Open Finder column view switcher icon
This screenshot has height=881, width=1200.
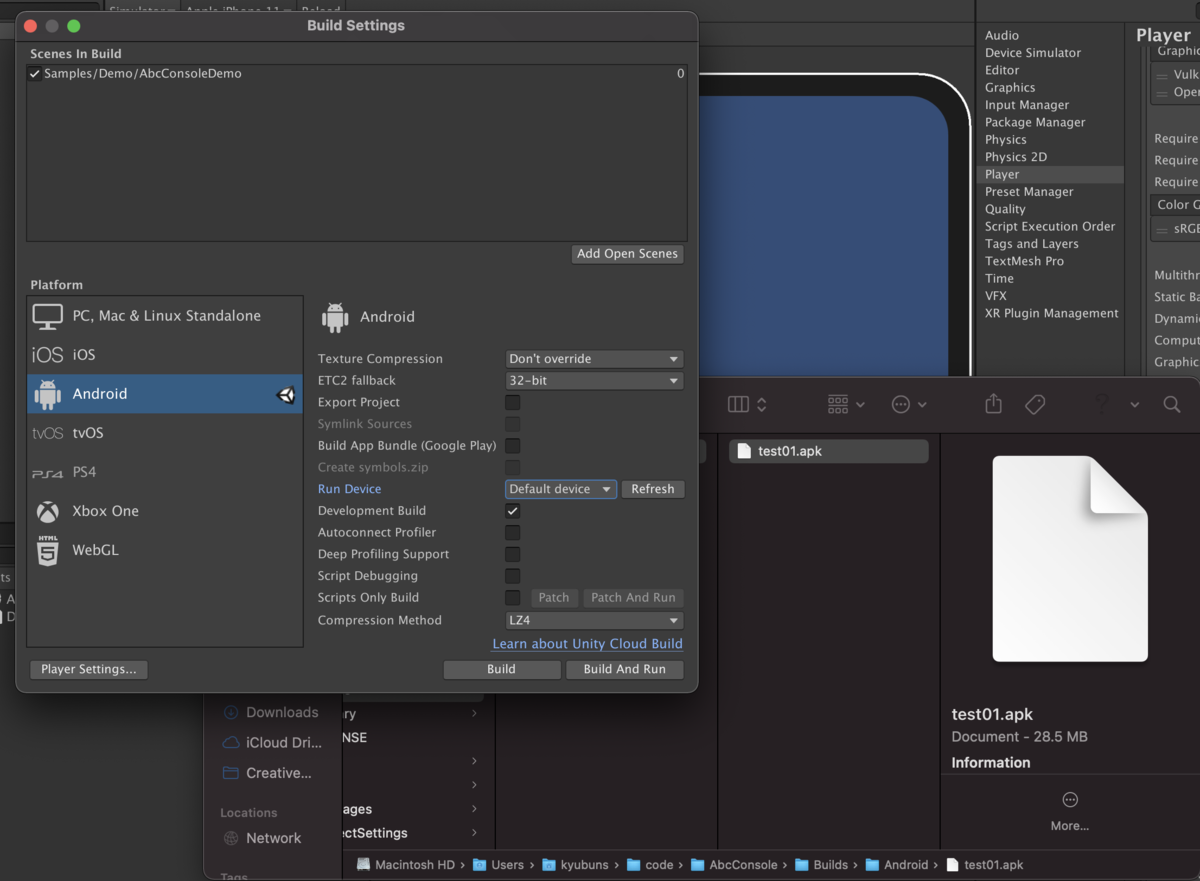[747, 404]
